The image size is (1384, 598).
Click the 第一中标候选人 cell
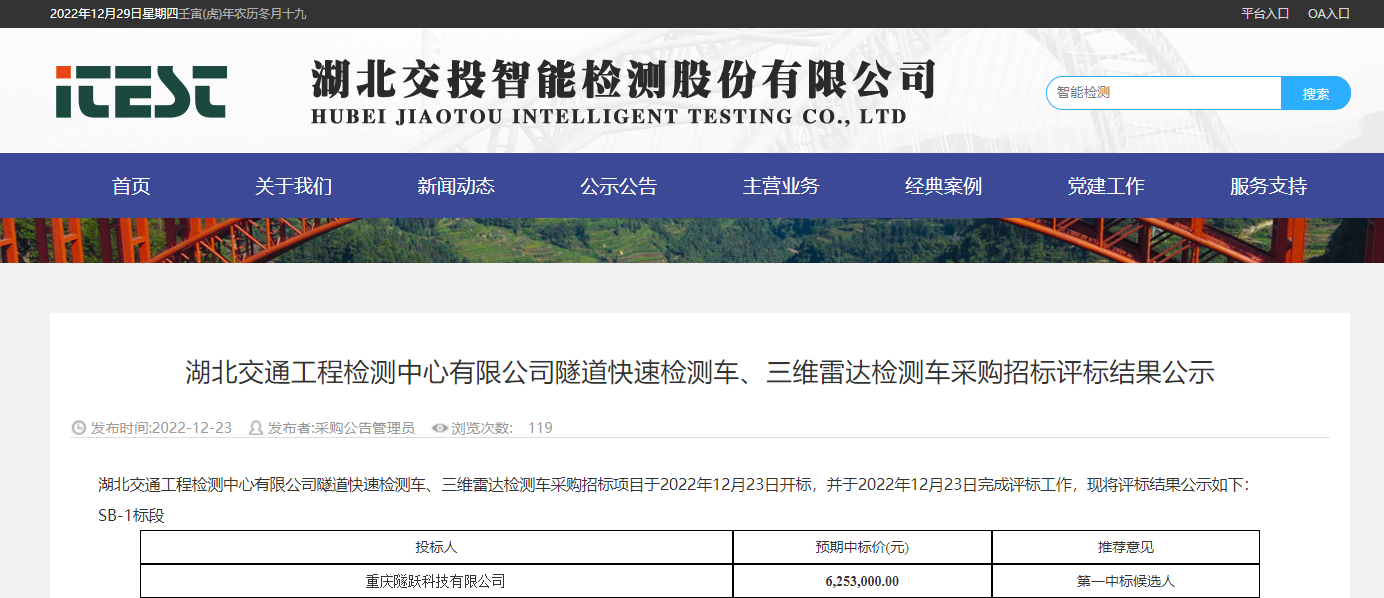click(1126, 581)
